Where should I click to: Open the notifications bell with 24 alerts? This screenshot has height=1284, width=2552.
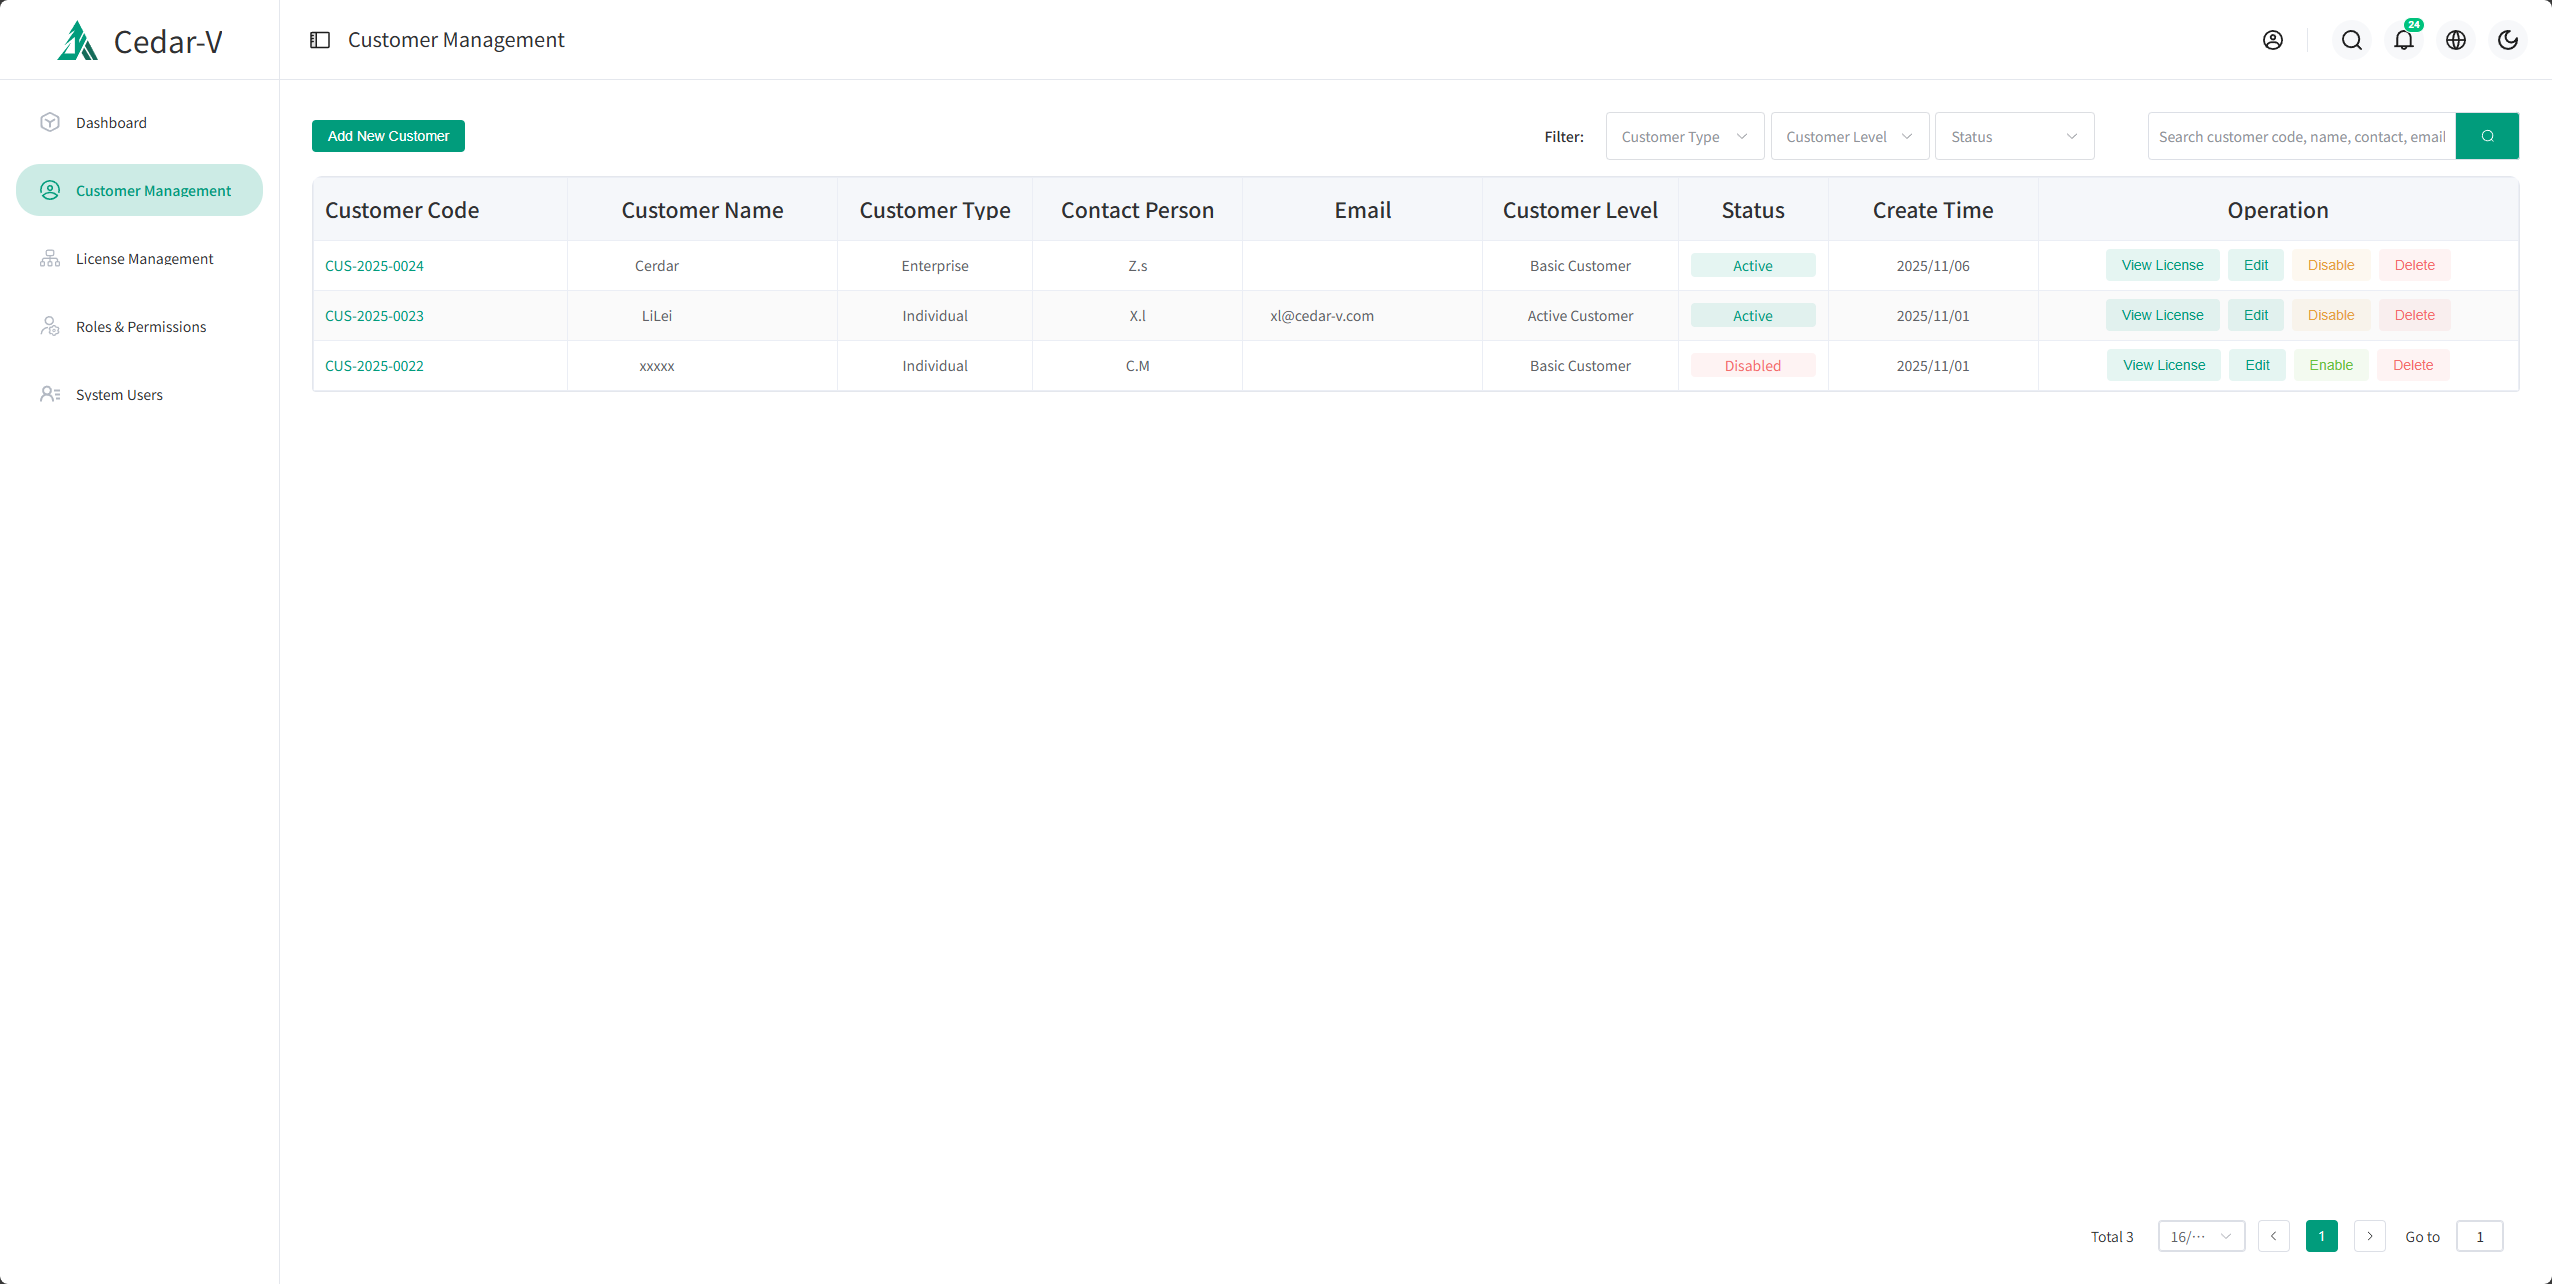click(2403, 40)
